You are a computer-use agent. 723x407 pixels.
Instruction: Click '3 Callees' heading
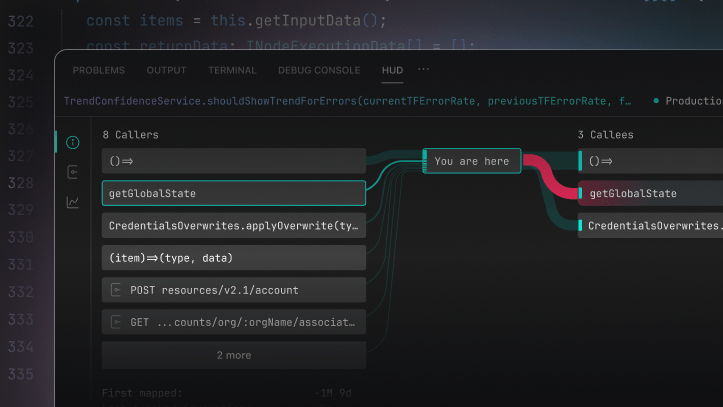tap(605, 135)
